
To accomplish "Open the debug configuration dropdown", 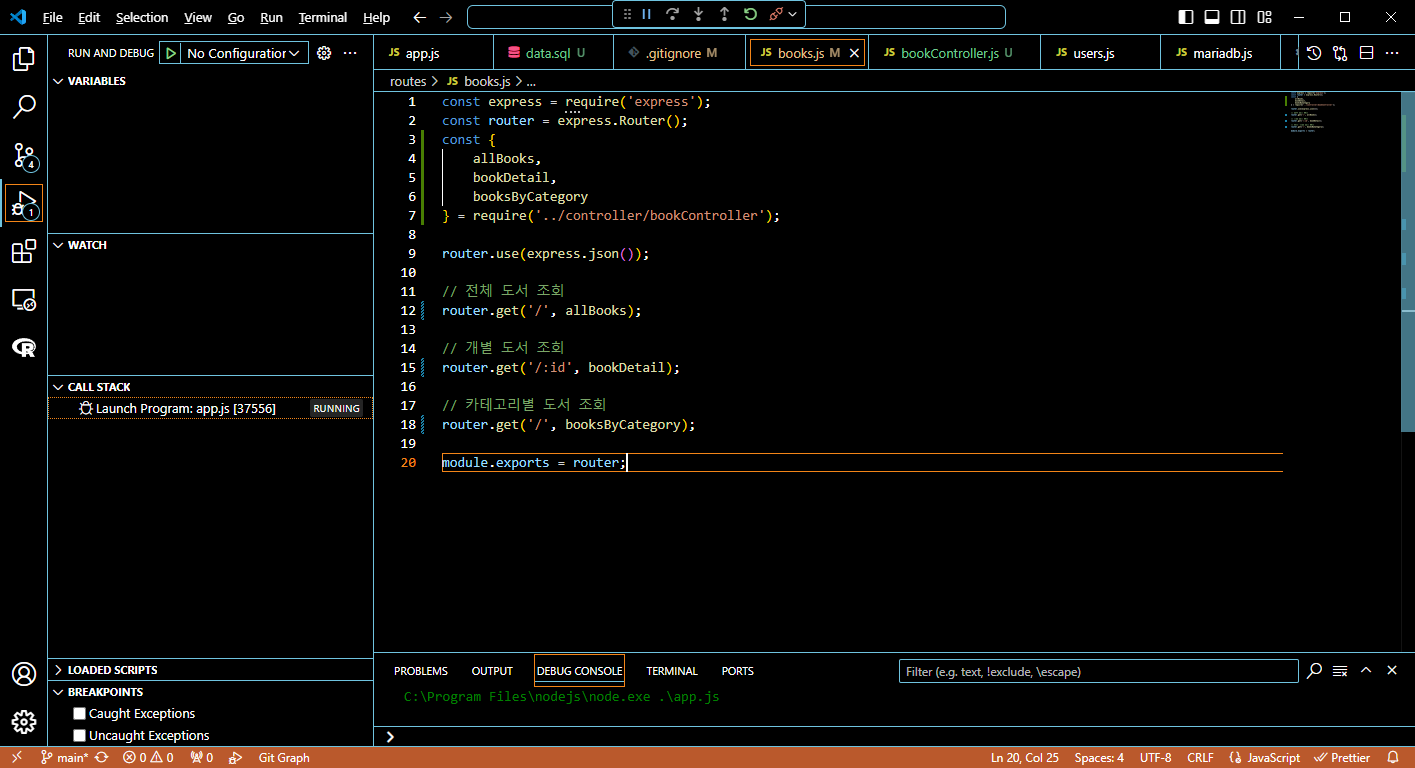I will (x=244, y=53).
